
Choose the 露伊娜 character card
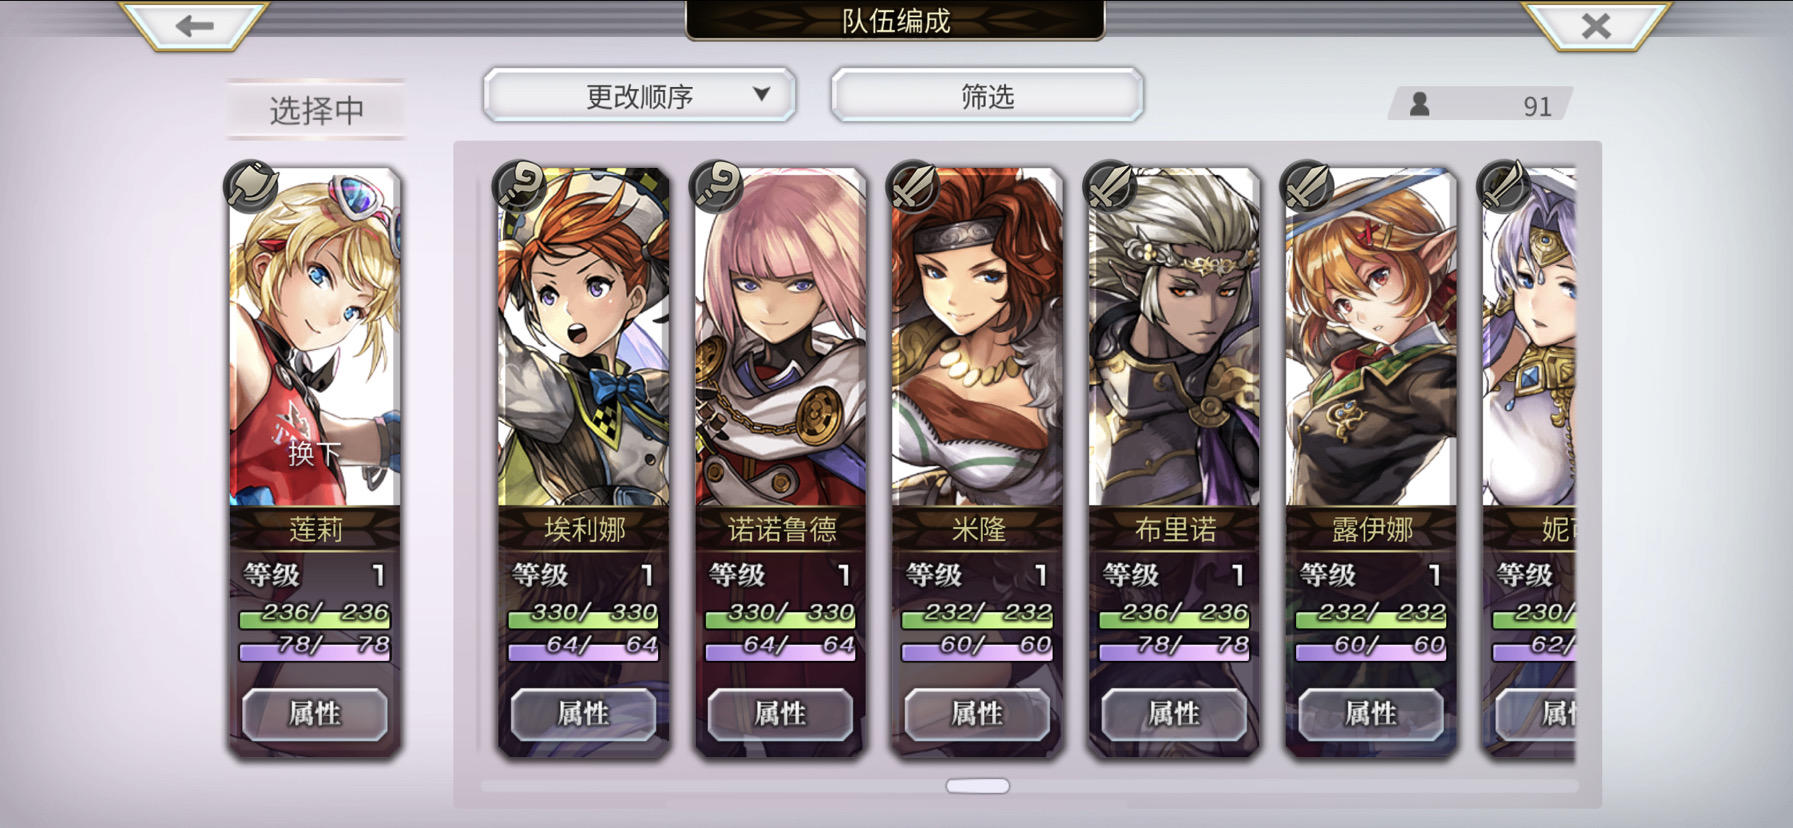tap(1370, 460)
